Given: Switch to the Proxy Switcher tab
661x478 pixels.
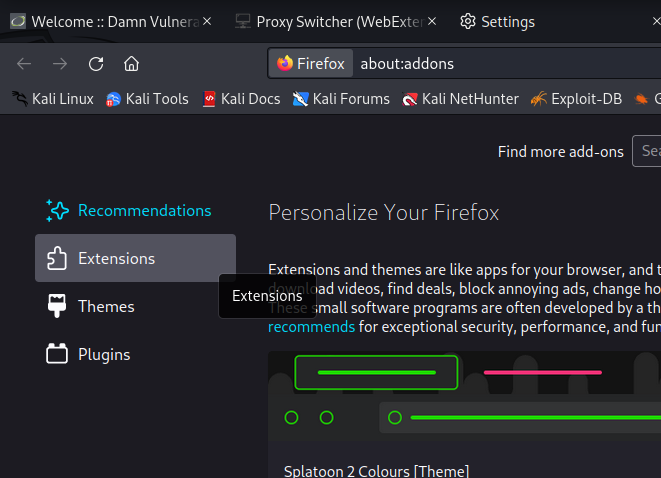Looking at the screenshot, I should [320, 21].
